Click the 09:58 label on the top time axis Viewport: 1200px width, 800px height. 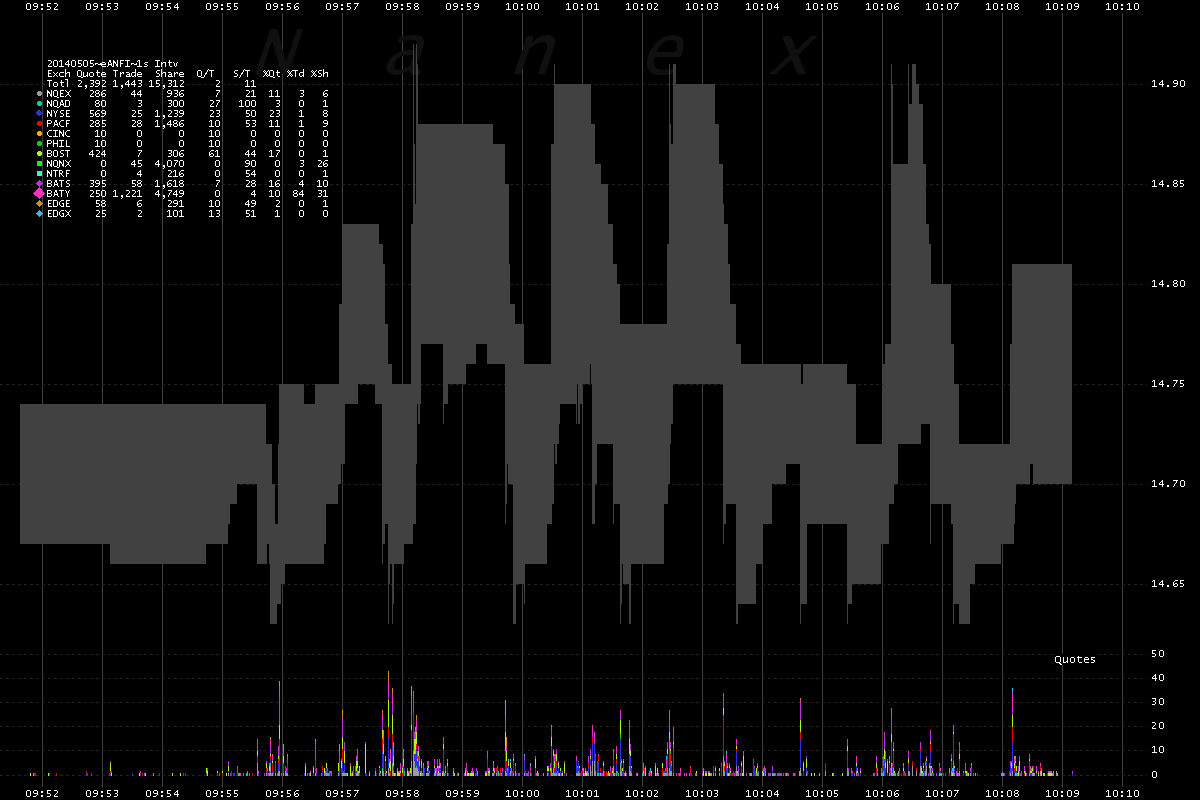[x=402, y=6]
